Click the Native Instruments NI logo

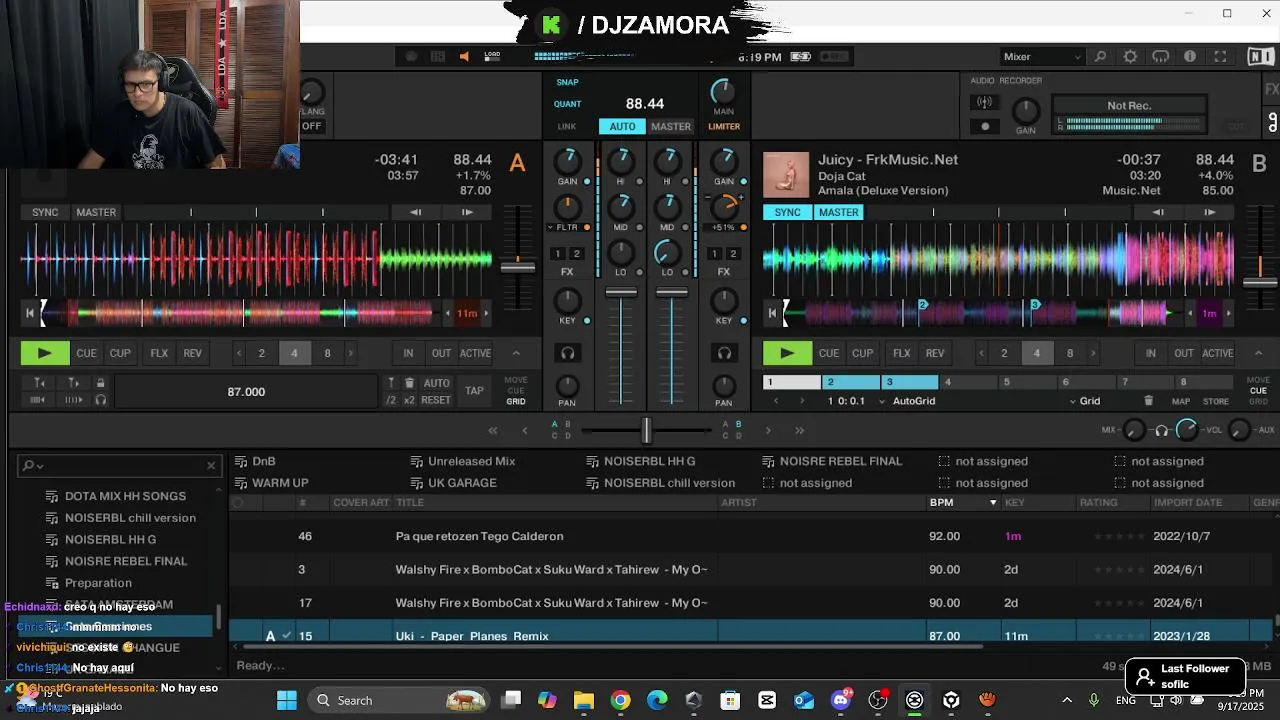(1260, 57)
